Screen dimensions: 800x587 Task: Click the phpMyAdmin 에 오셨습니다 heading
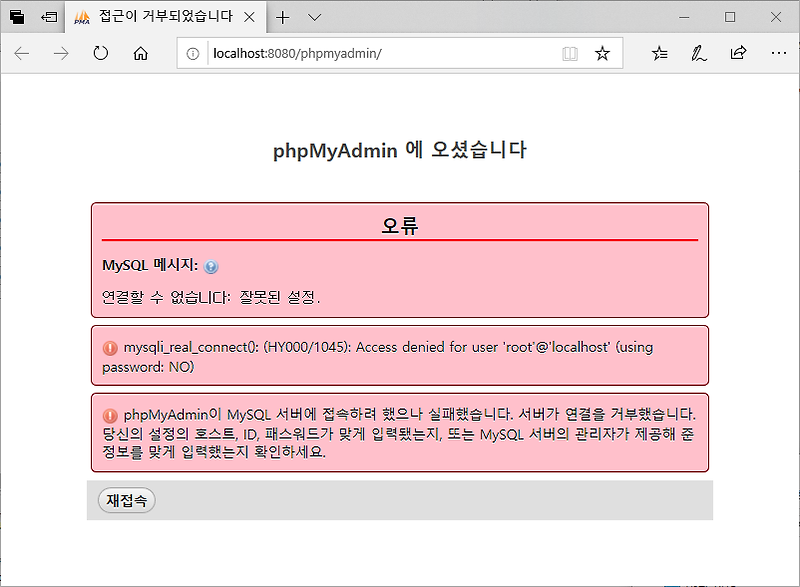(x=400, y=150)
